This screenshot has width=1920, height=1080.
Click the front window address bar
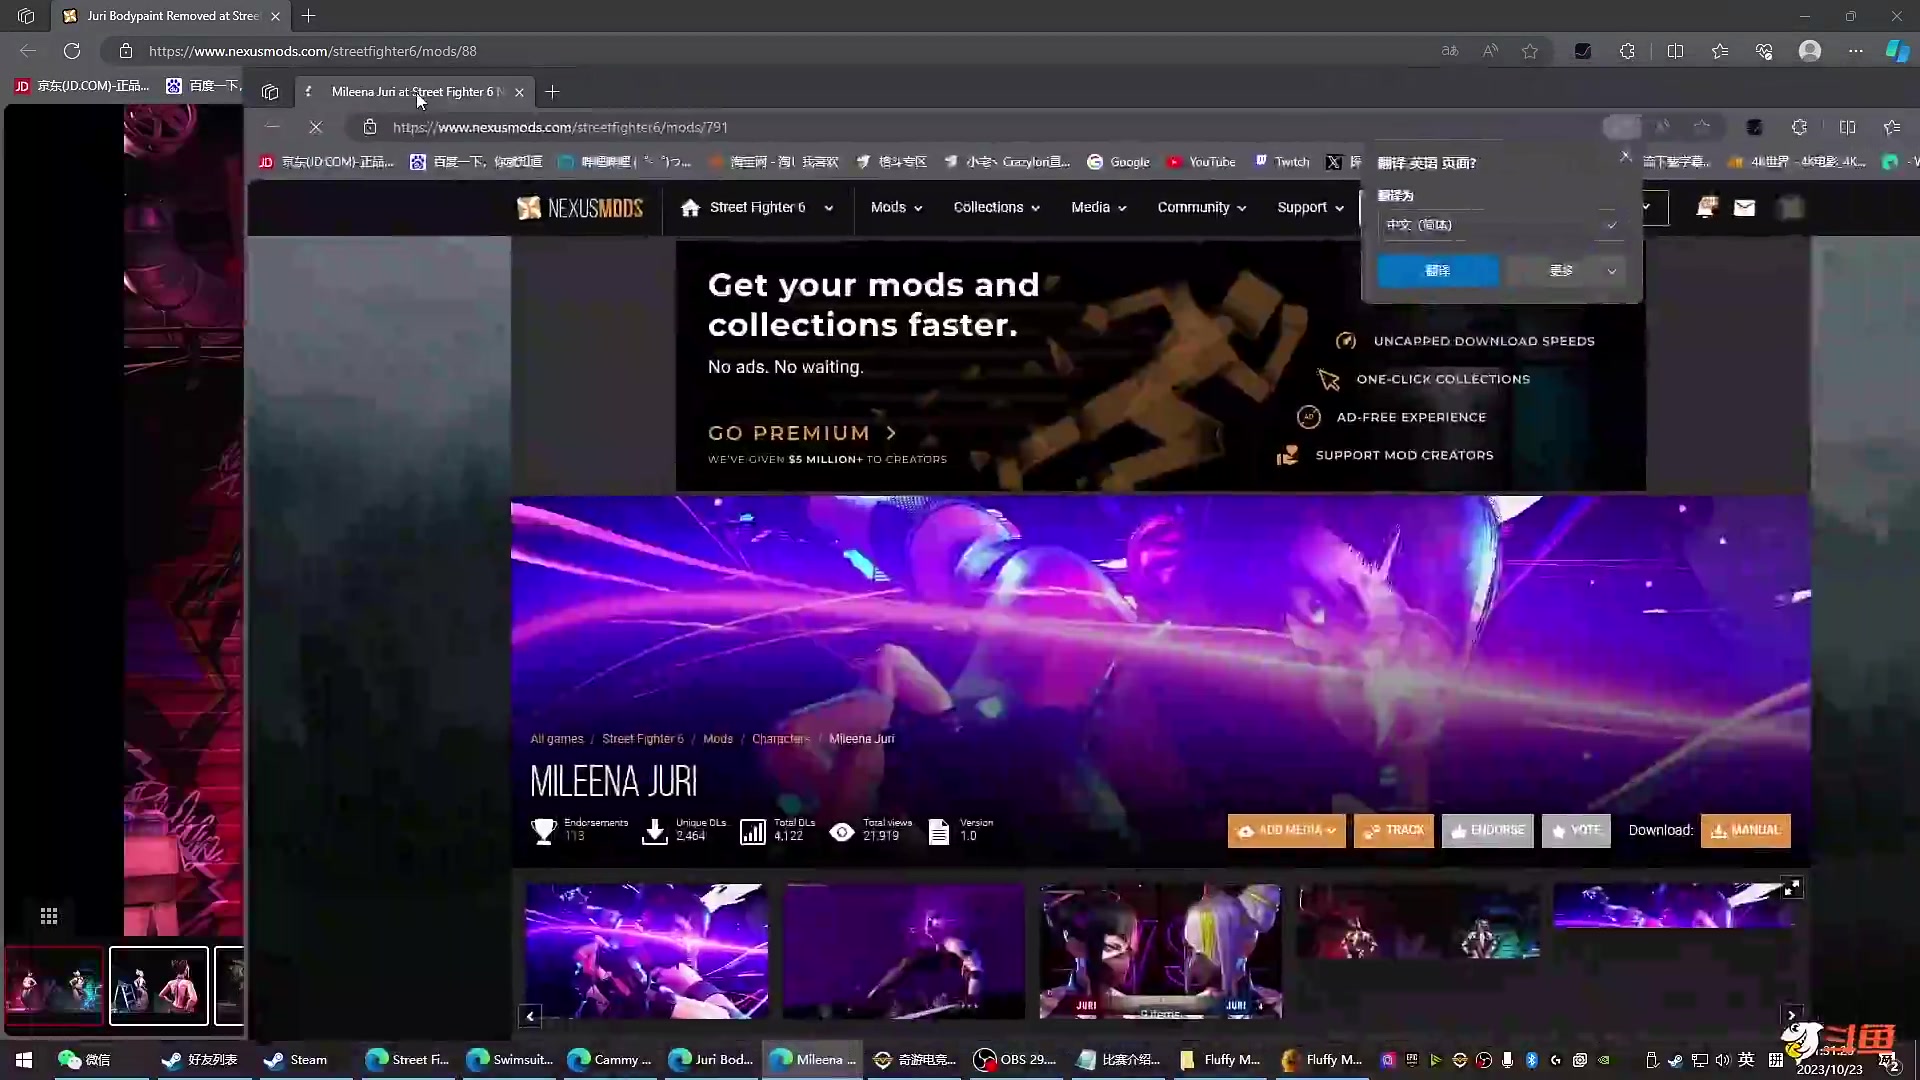coord(970,127)
